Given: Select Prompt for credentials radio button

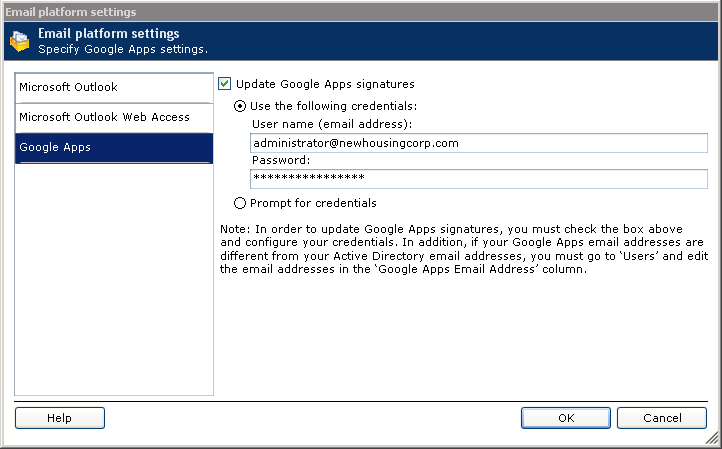Looking at the screenshot, I should 240,203.
